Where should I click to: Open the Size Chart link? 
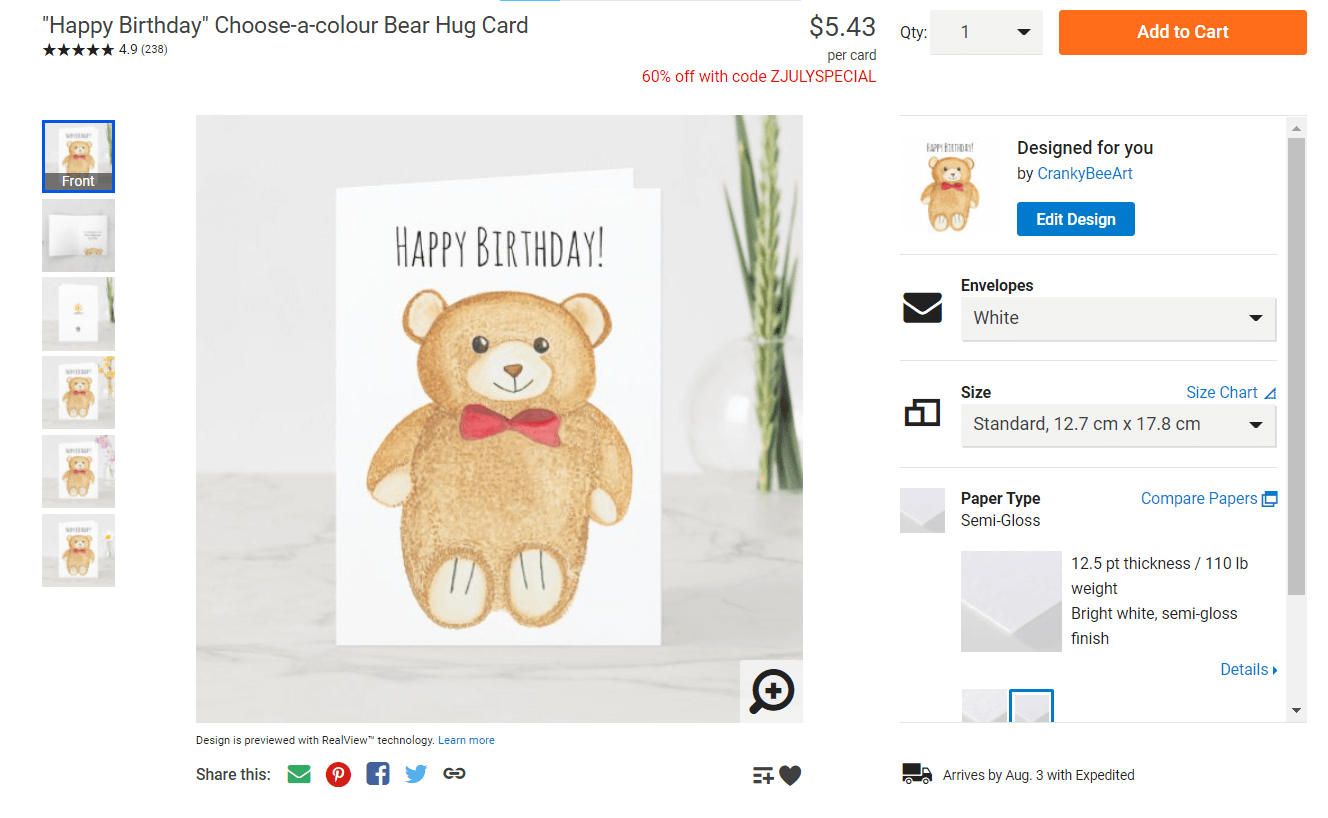point(1230,392)
